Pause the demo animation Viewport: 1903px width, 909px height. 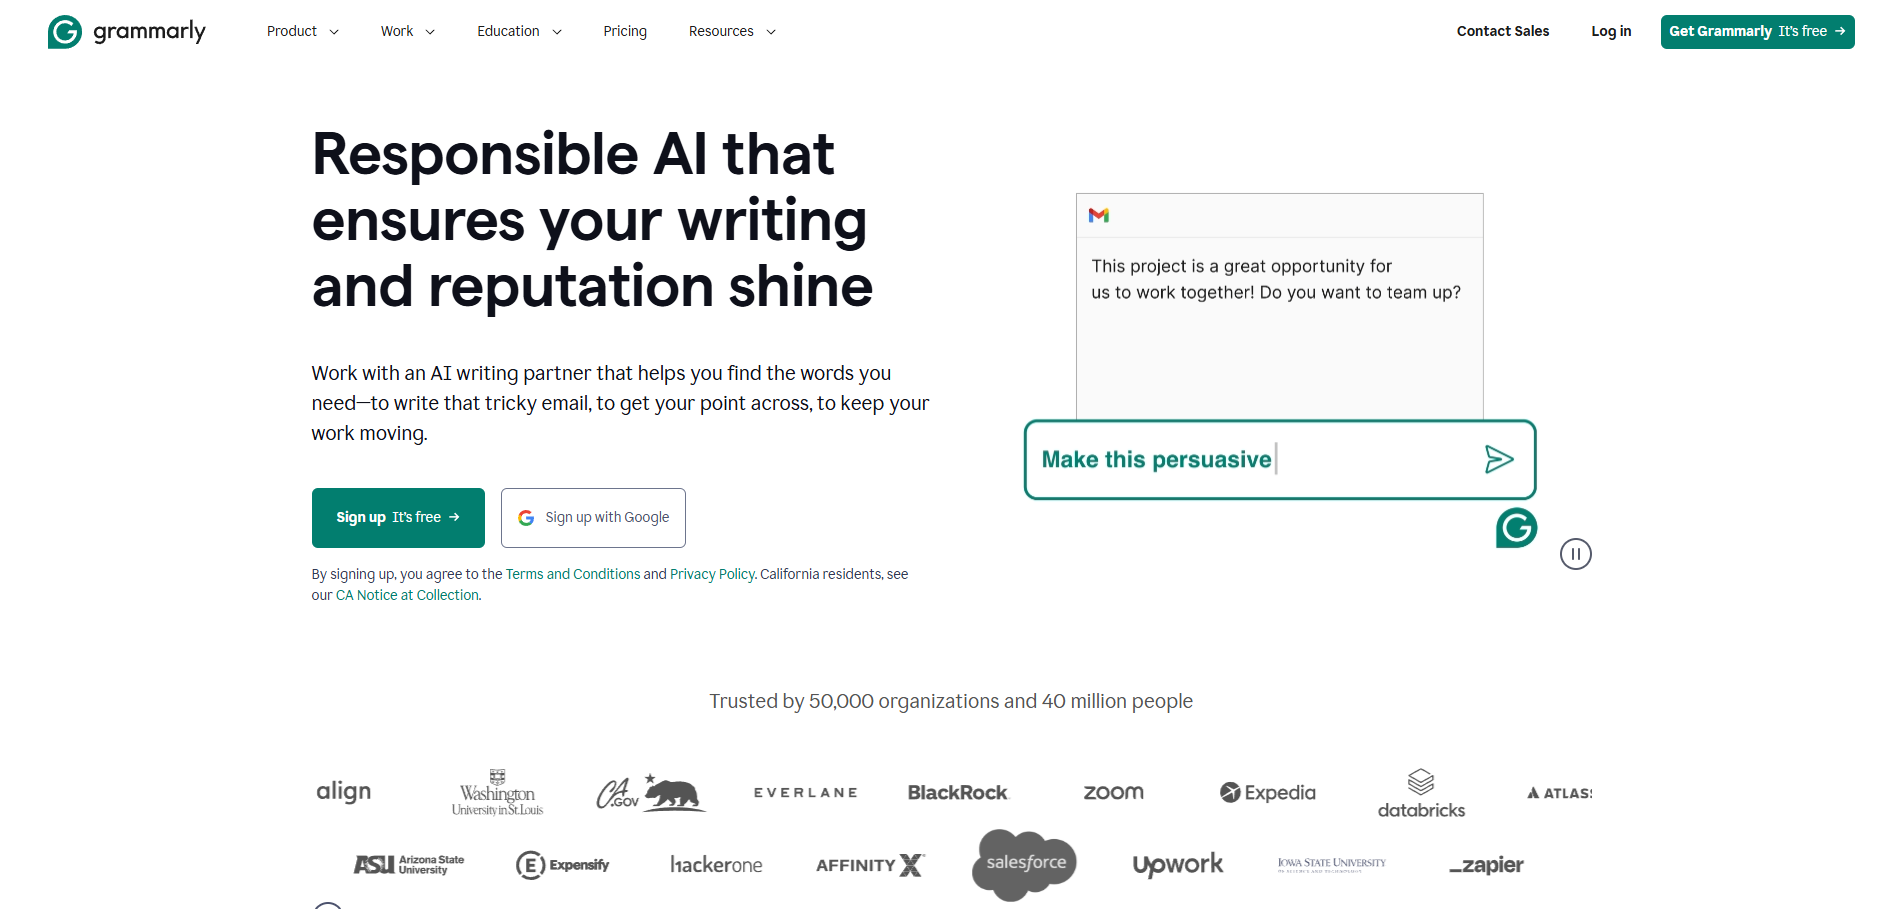click(1576, 554)
